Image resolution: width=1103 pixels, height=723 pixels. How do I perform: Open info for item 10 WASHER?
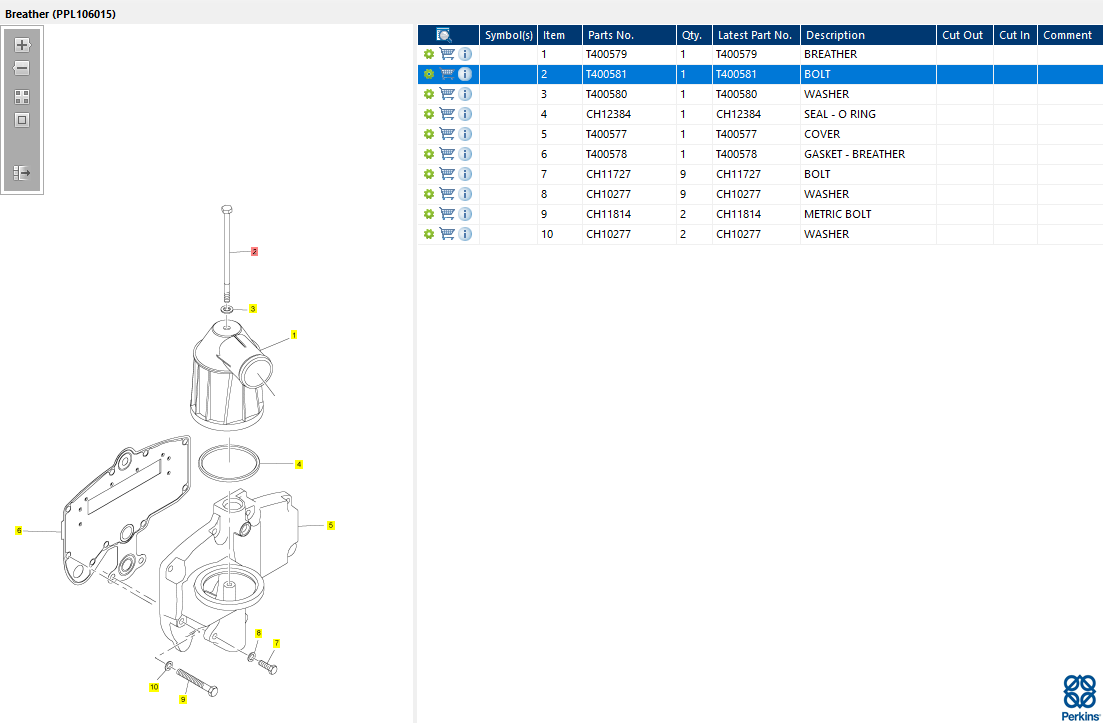point(465,233)
